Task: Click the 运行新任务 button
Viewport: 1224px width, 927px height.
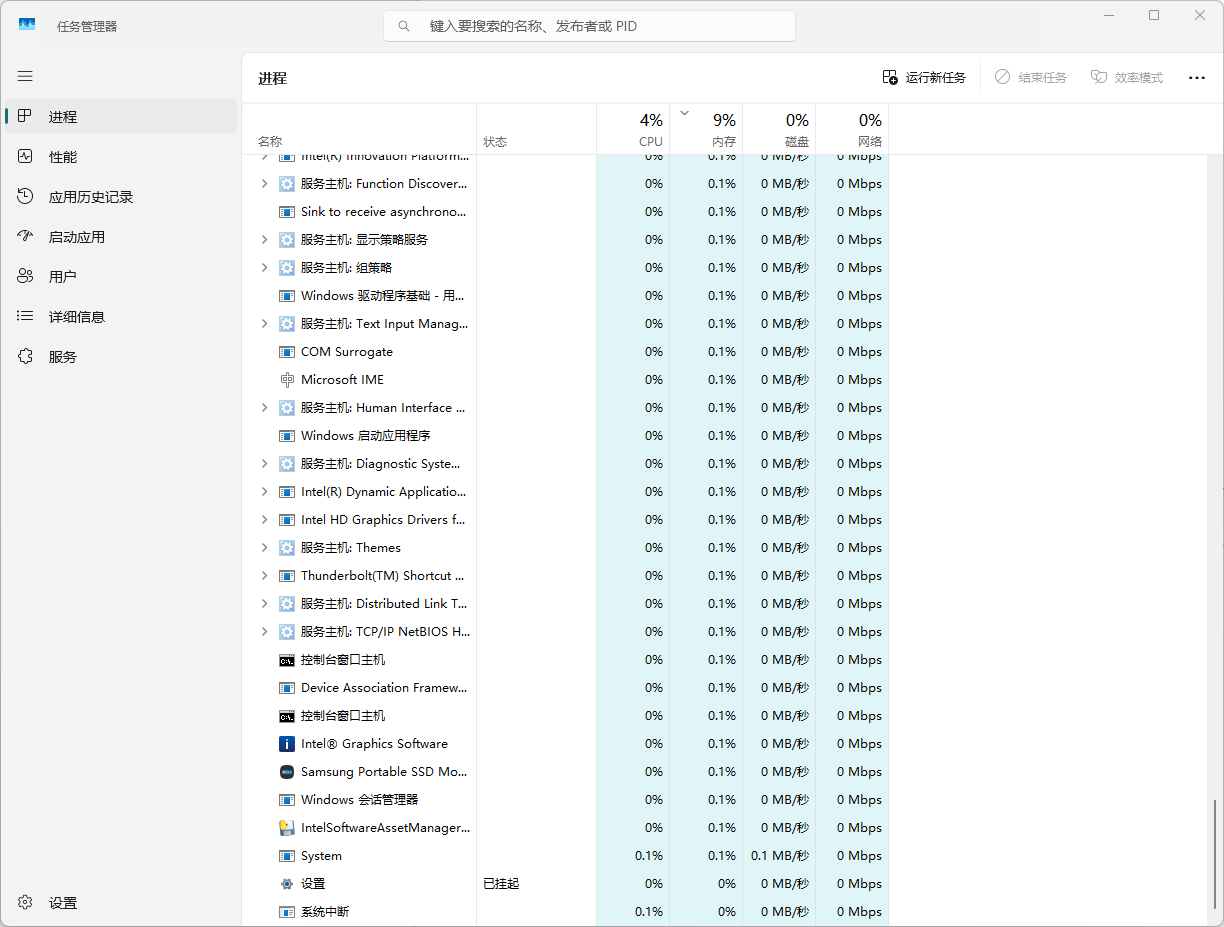Action: [924, 78]
